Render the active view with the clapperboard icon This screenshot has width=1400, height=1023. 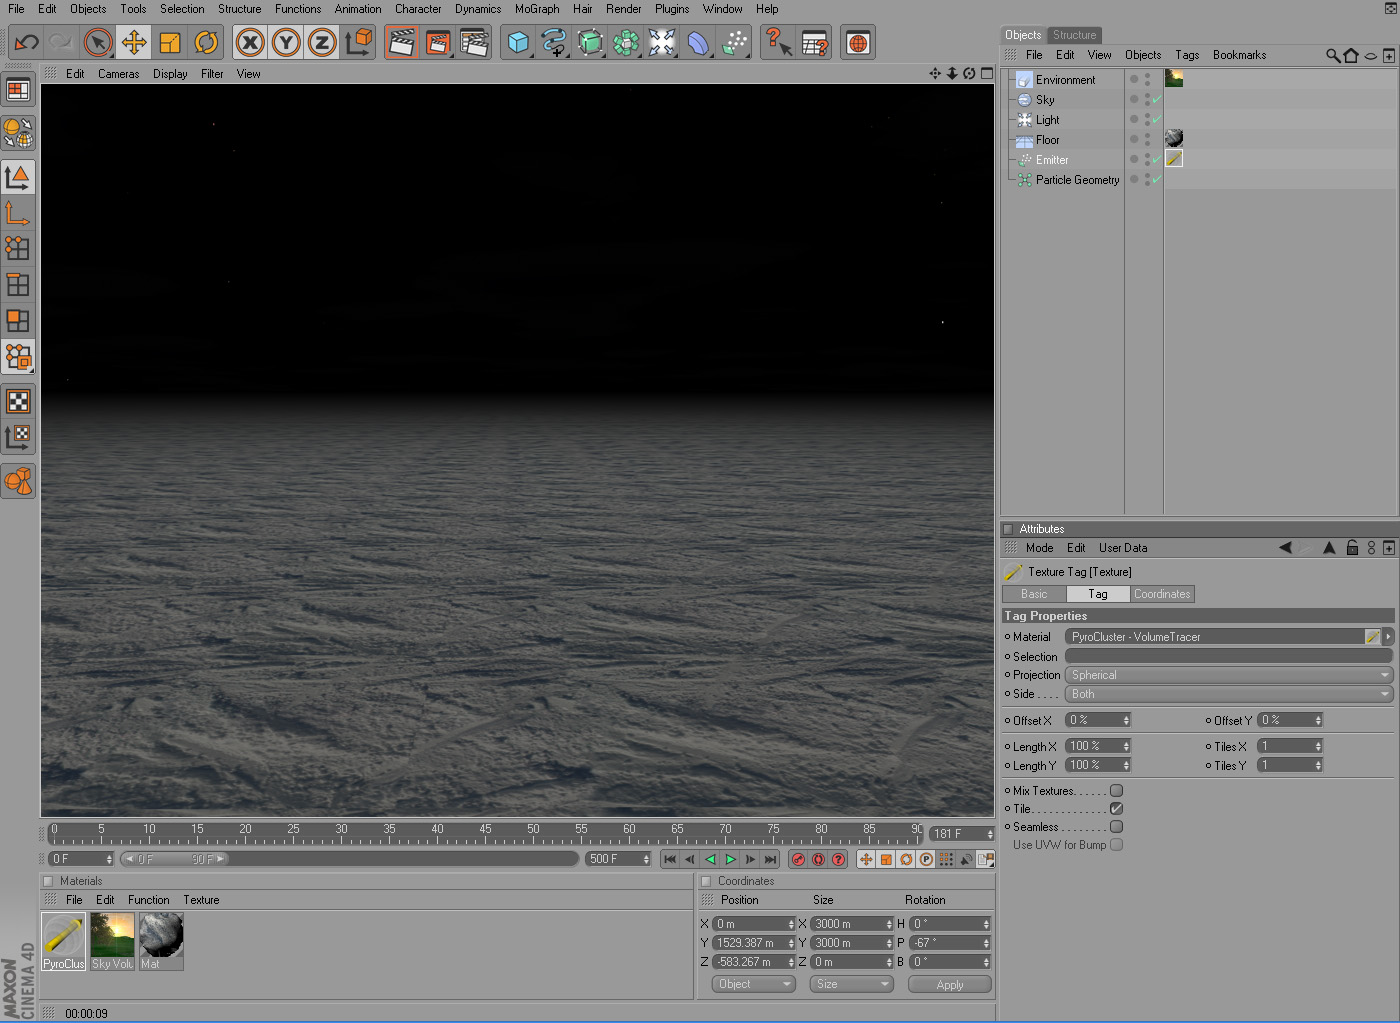pyautogui.click(x=402, y=42)
